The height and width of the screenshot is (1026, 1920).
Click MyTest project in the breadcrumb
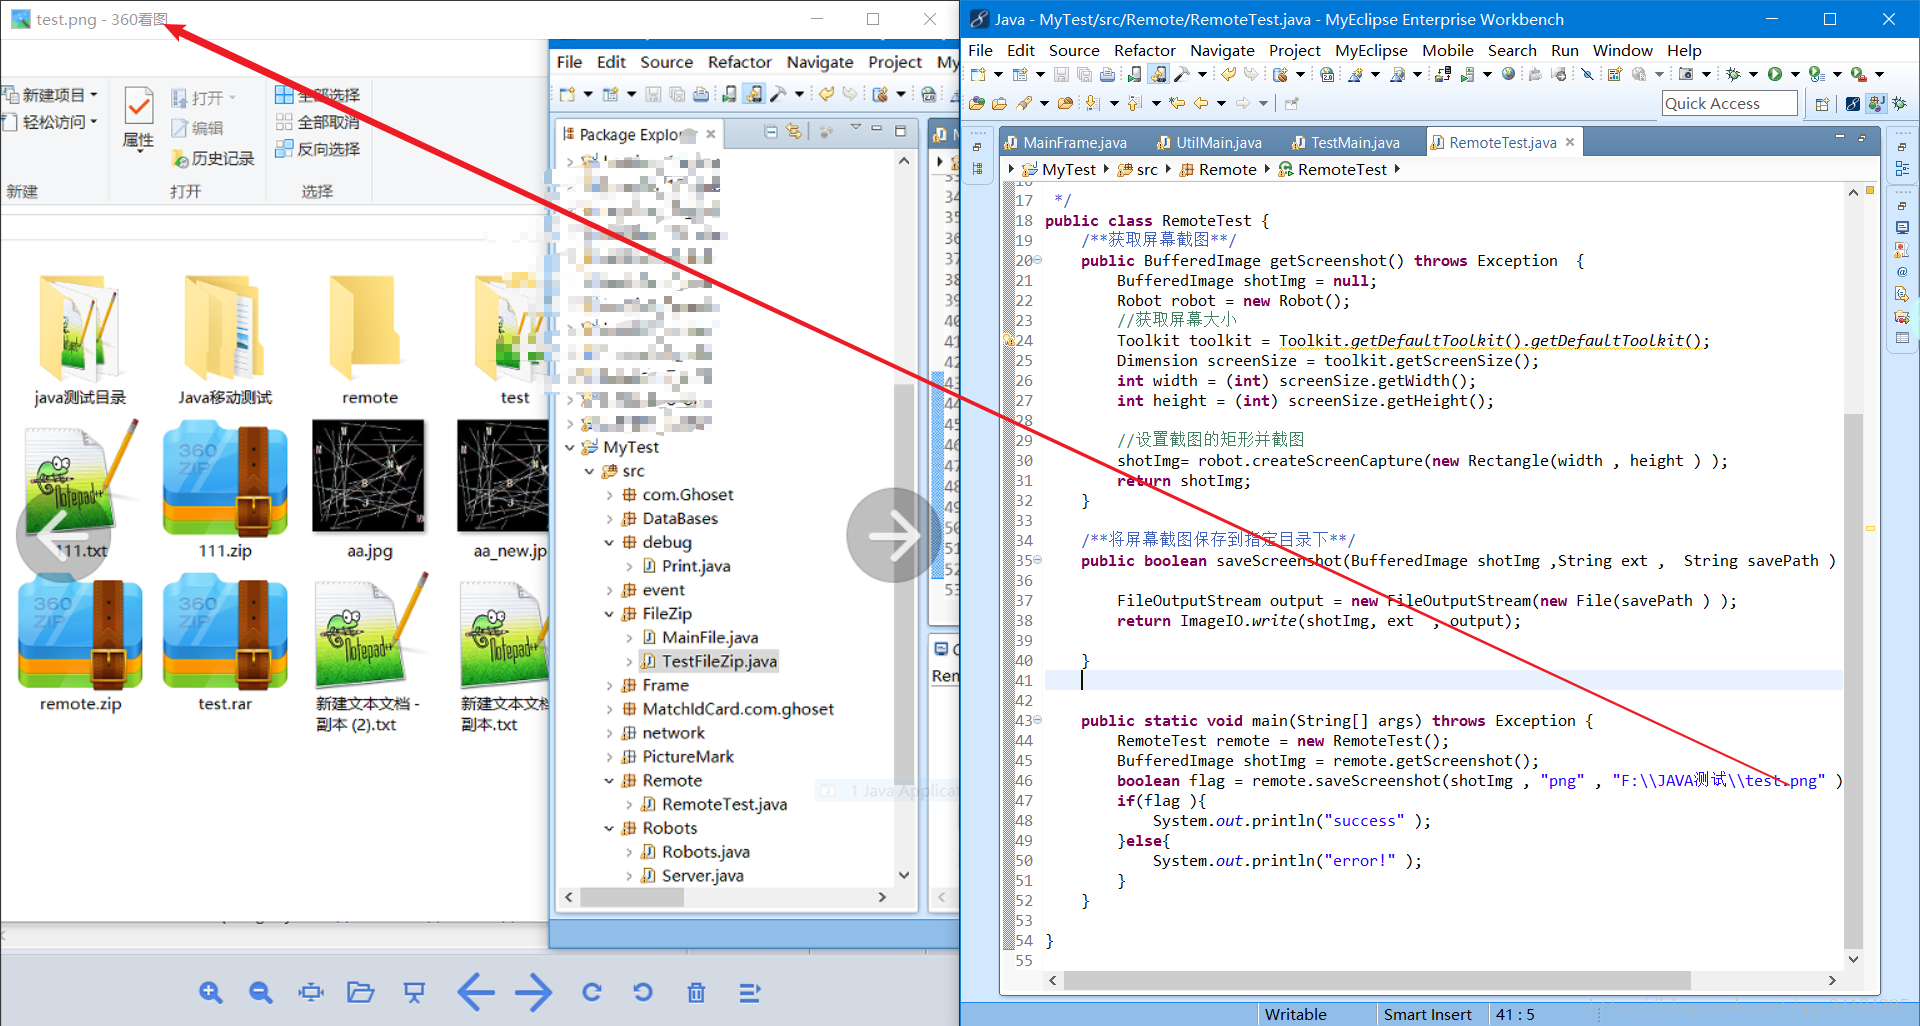click(1059, 169)
